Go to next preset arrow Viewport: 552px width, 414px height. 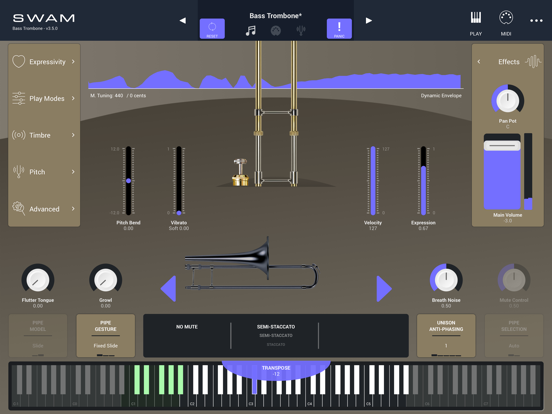click(x=369, y=21)
